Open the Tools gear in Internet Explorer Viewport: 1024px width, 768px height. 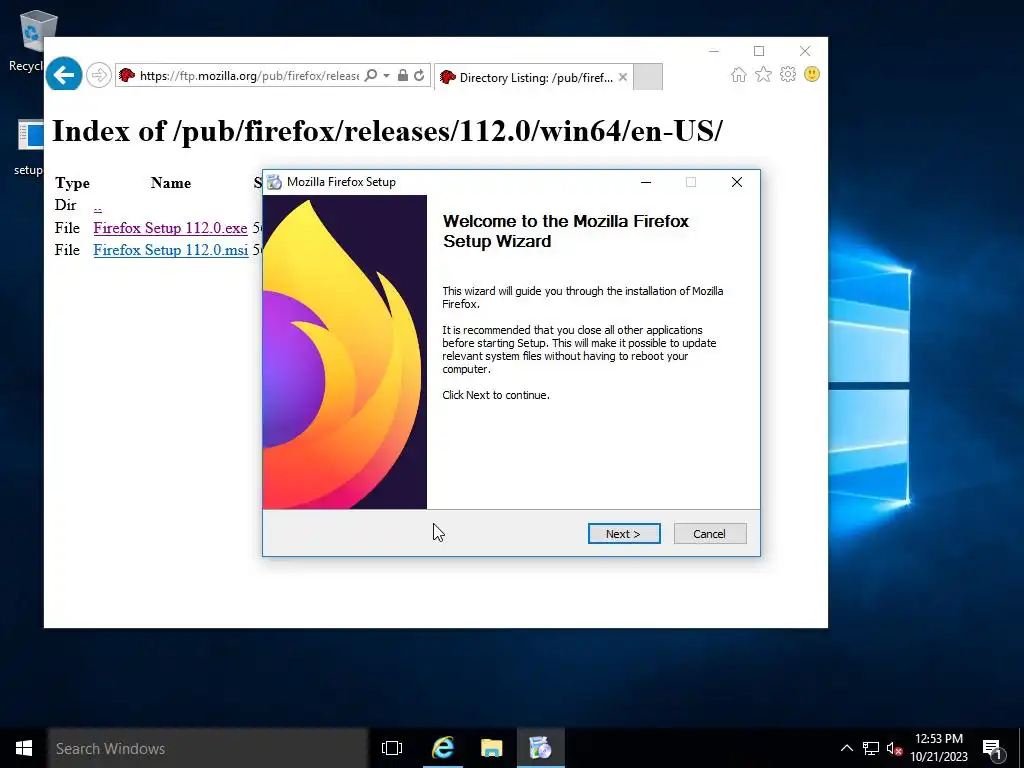(x=788, y=74)
